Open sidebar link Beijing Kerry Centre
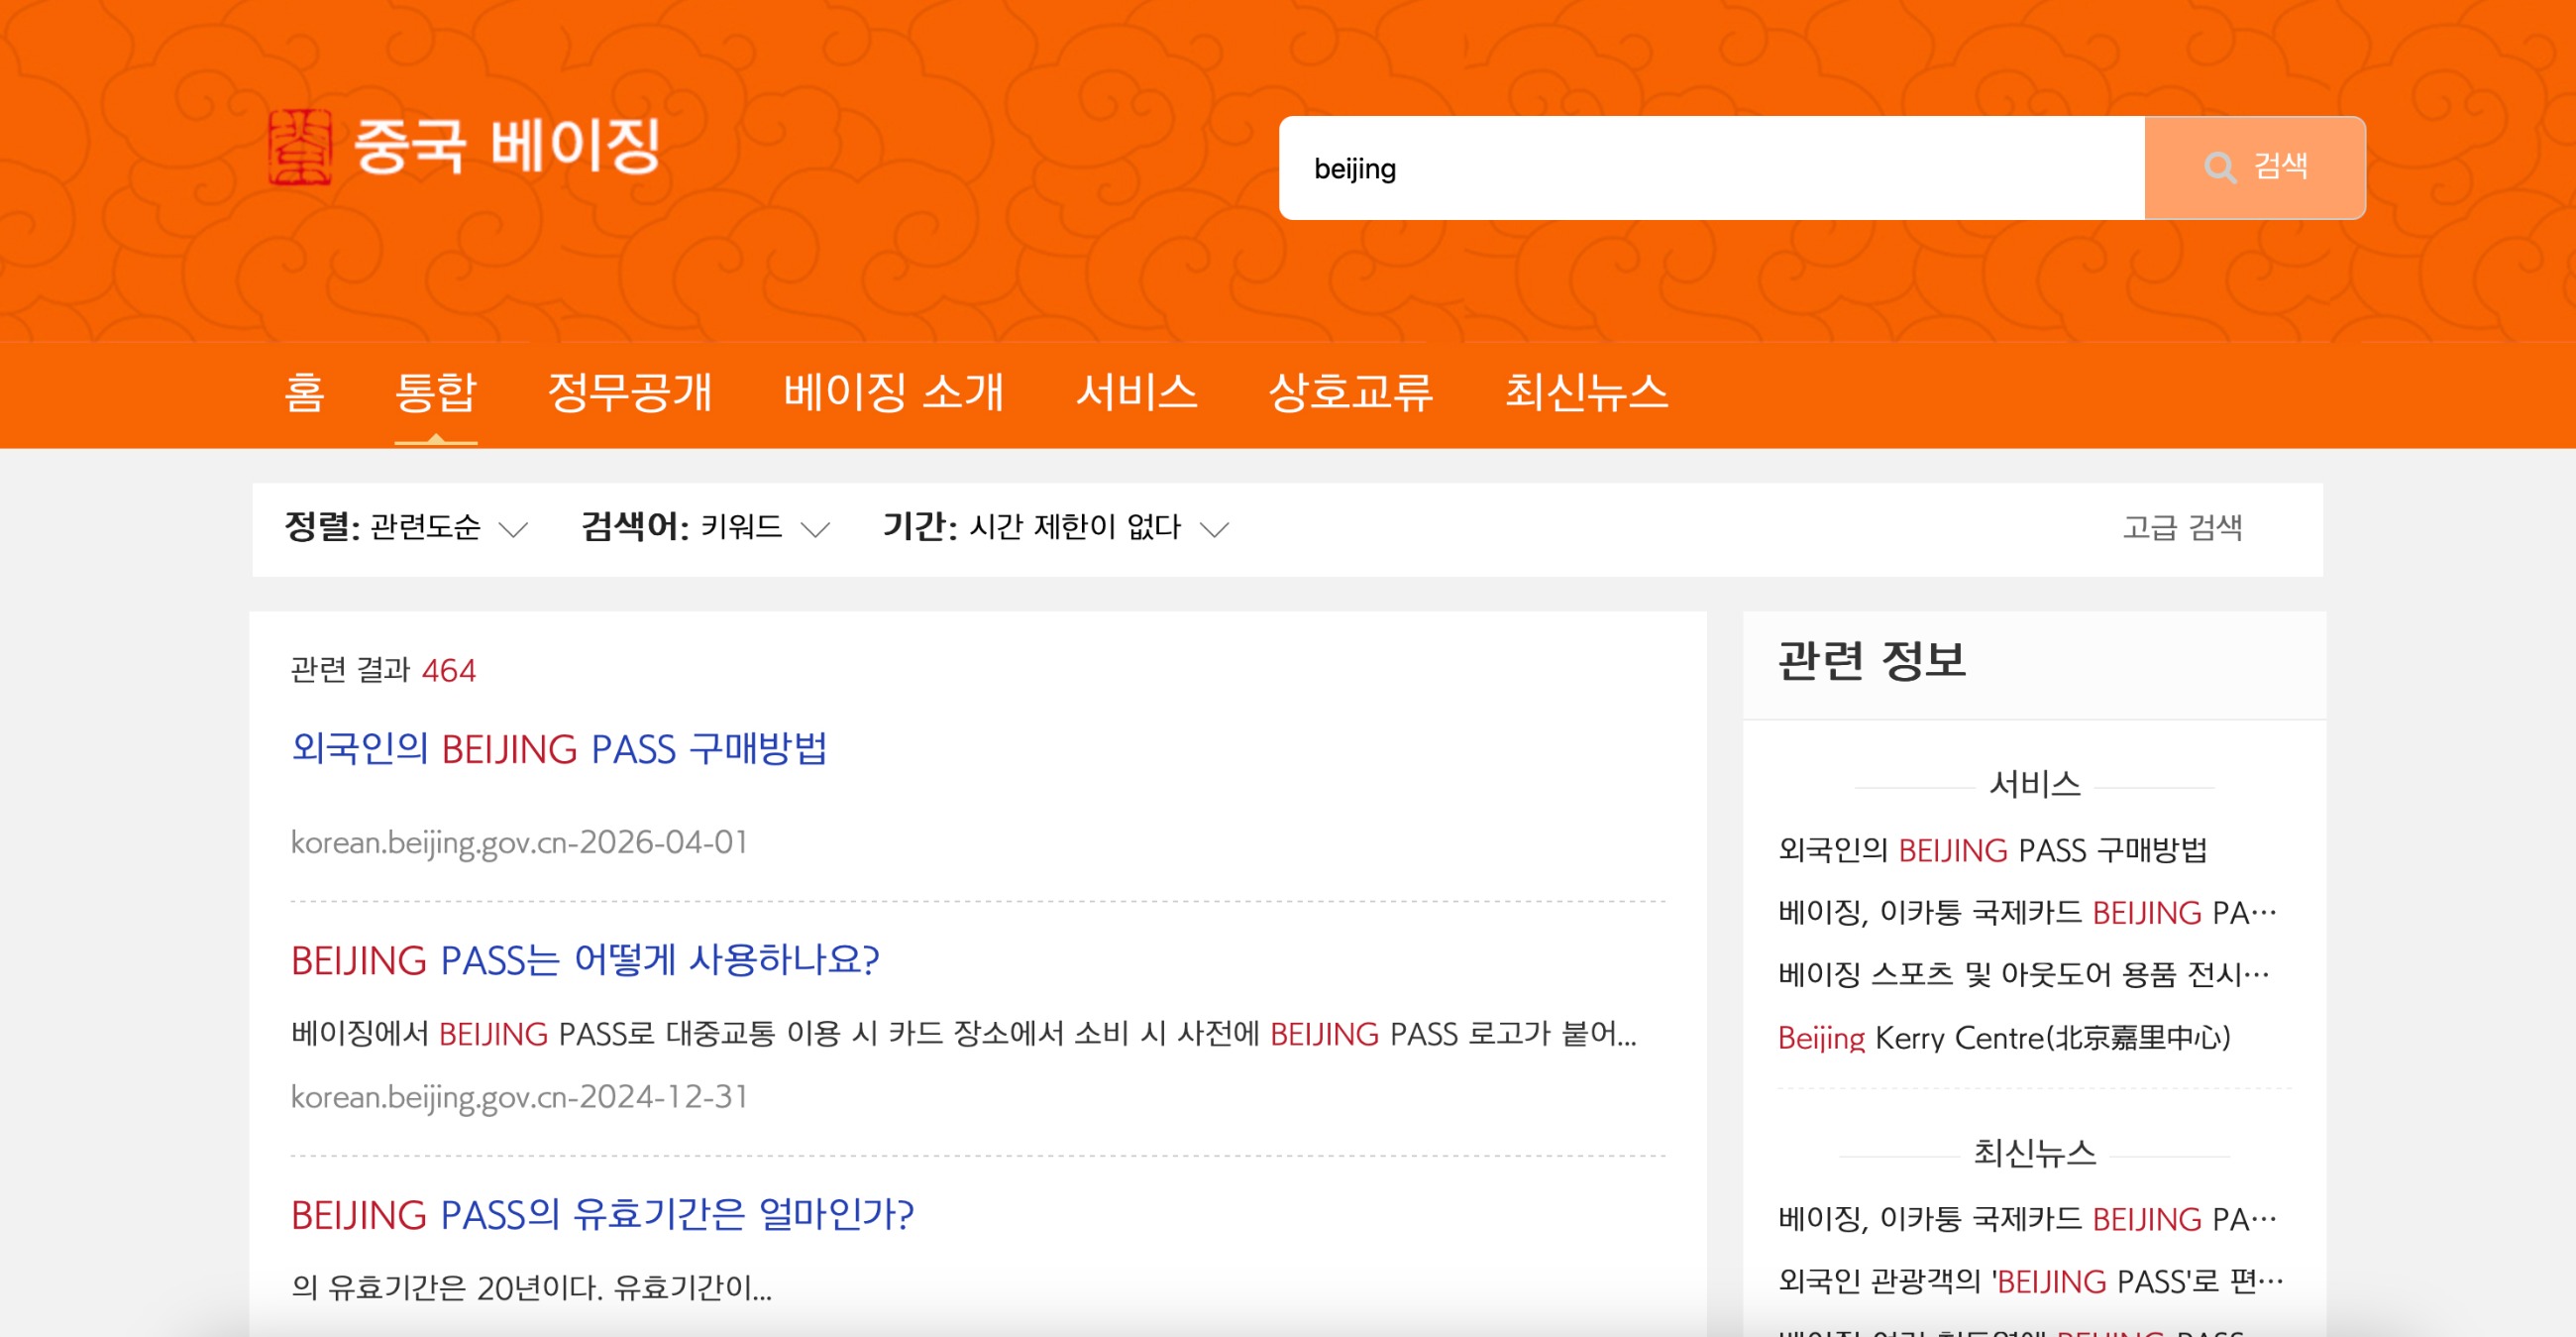Image resolution: width=2576 pixels, height=1337 pixels. 2003,1038
